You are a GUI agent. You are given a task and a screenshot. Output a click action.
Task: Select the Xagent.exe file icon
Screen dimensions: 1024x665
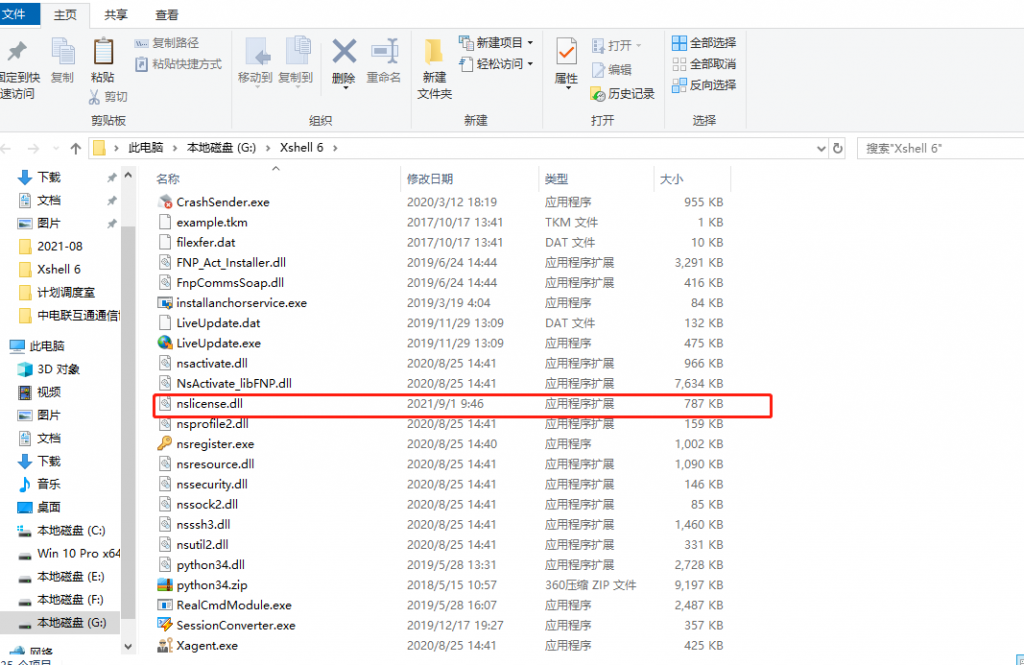[165, 645]
